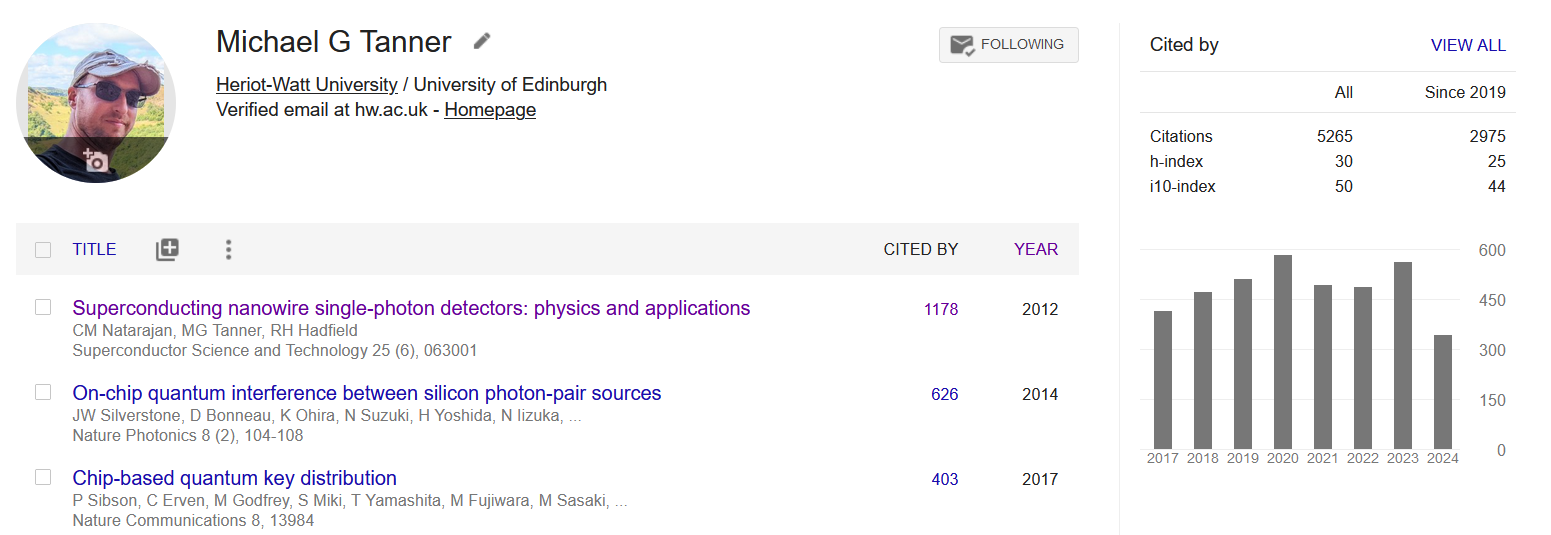Click the 2021 bar in citation chart
The width and height of the screenshot is (1551, 535).
[1322, 367]
